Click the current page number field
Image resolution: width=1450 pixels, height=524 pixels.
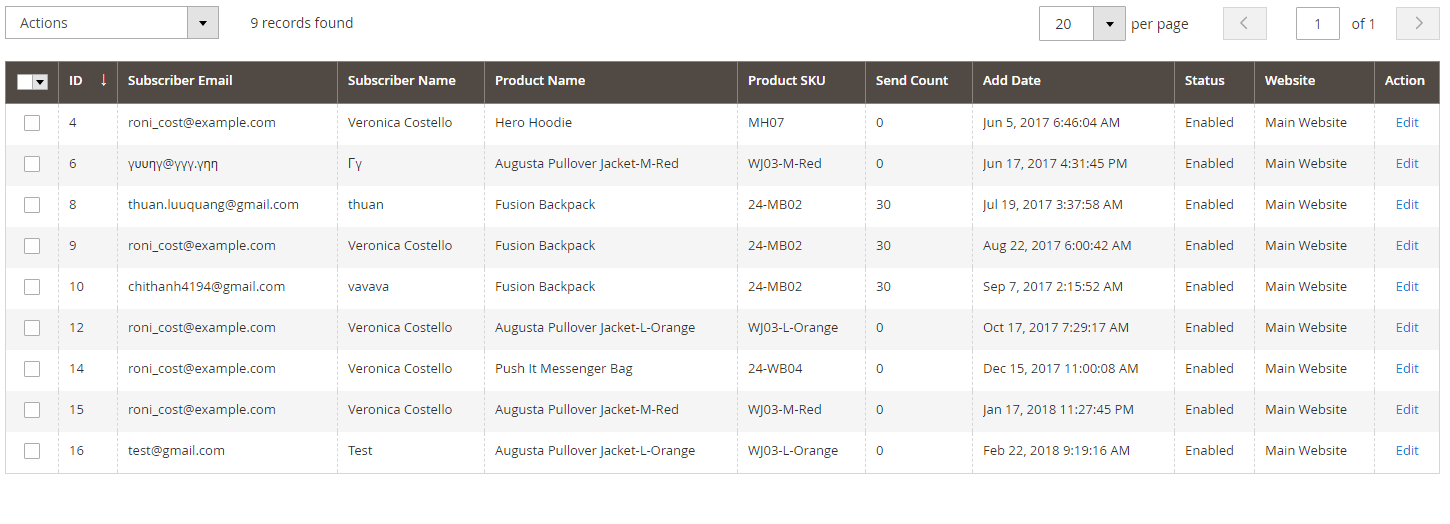pyautogui.click(x=1317, y=24)
